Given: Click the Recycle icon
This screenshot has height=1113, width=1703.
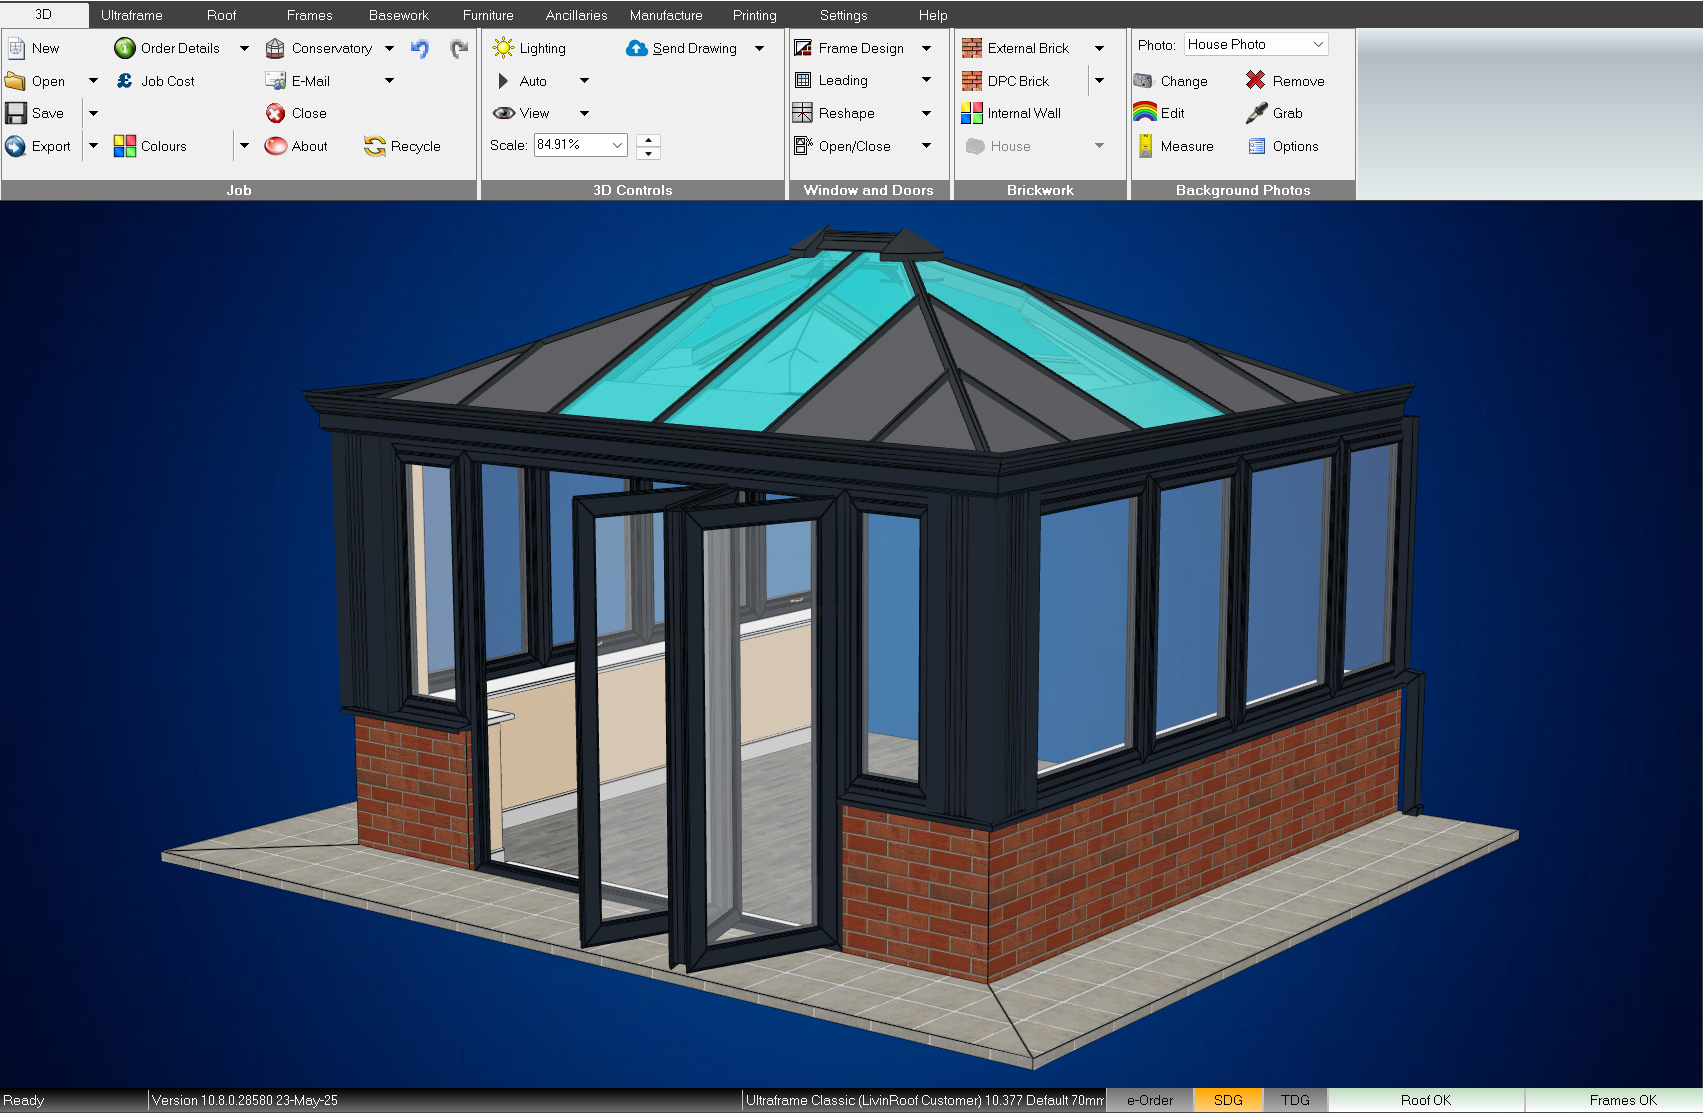Looking at the screenshot, I should [375, 146].
